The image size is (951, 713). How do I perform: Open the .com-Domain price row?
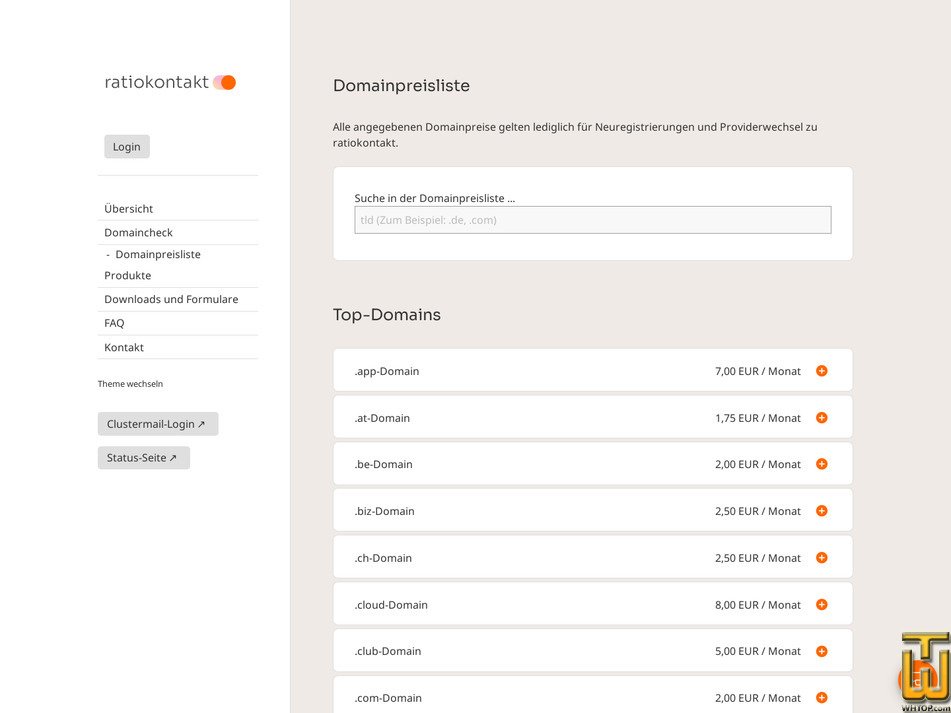click(x=593, y=695)
